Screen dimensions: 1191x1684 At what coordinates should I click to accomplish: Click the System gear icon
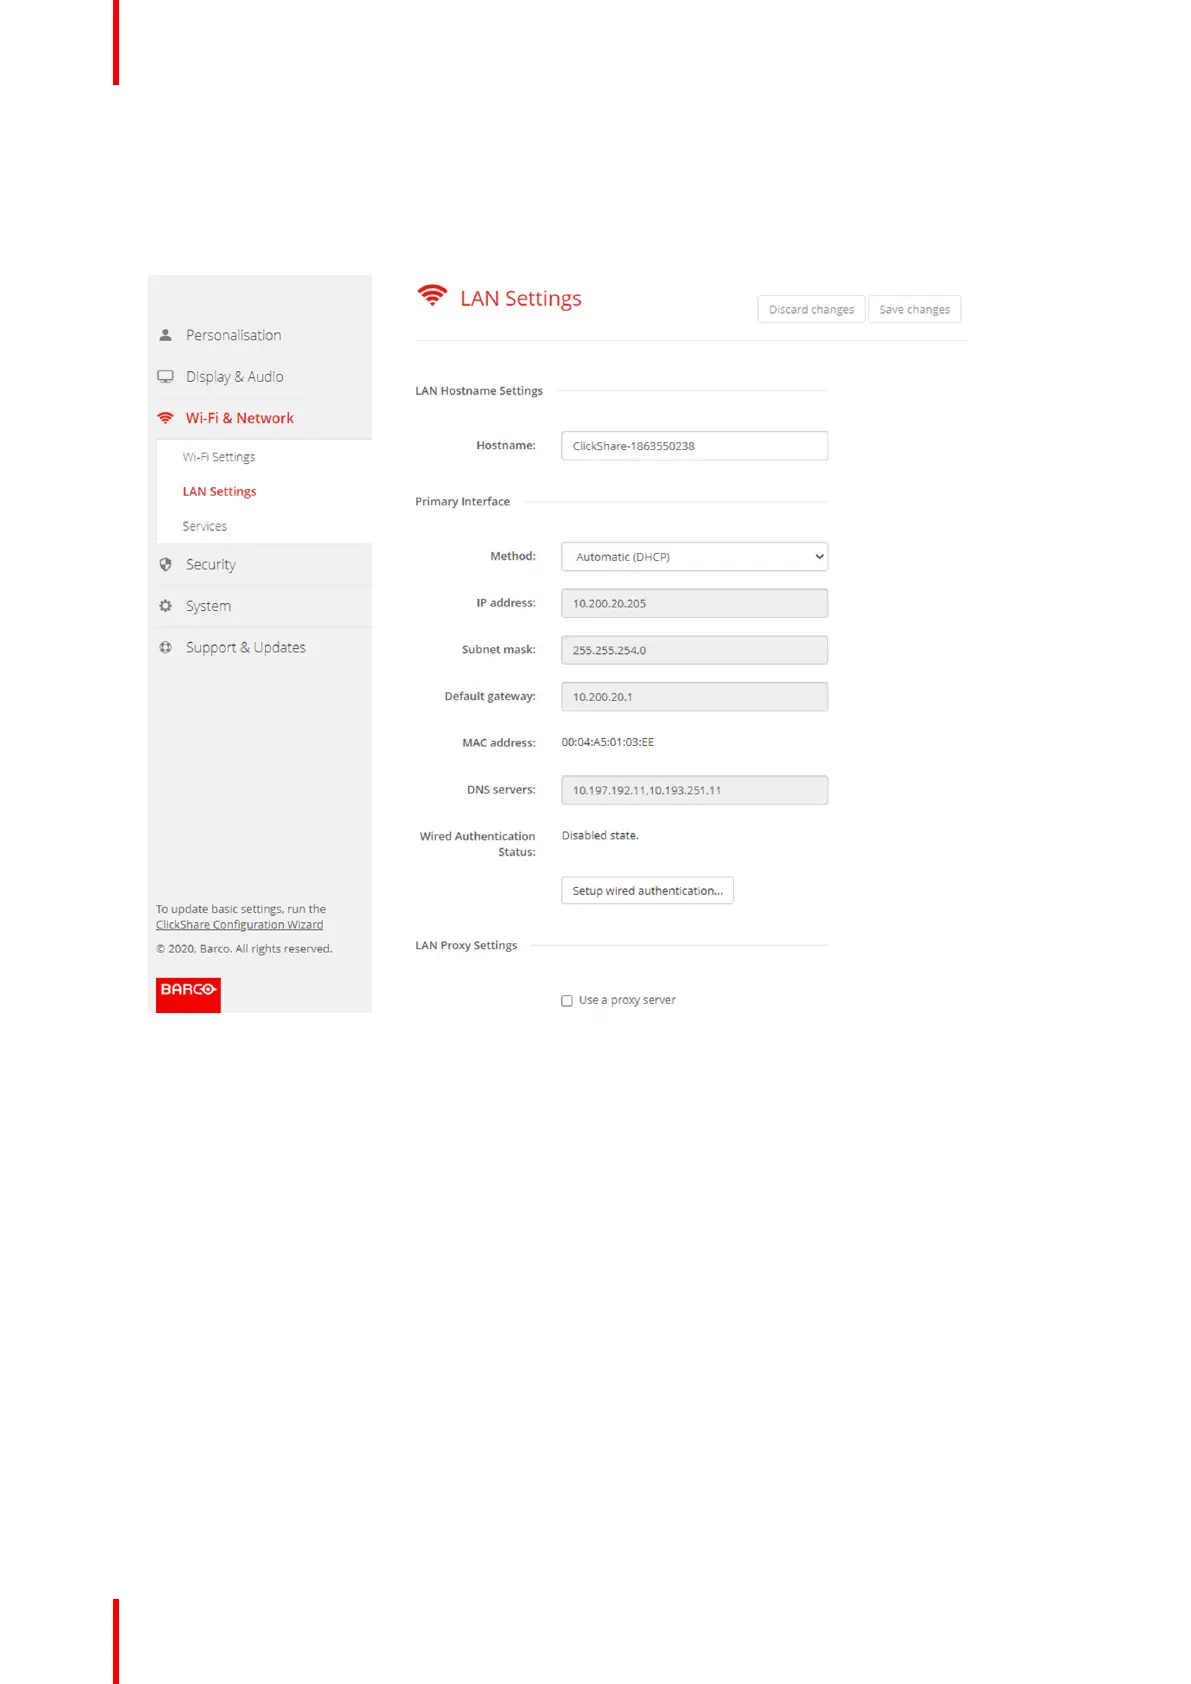point(165,606)
